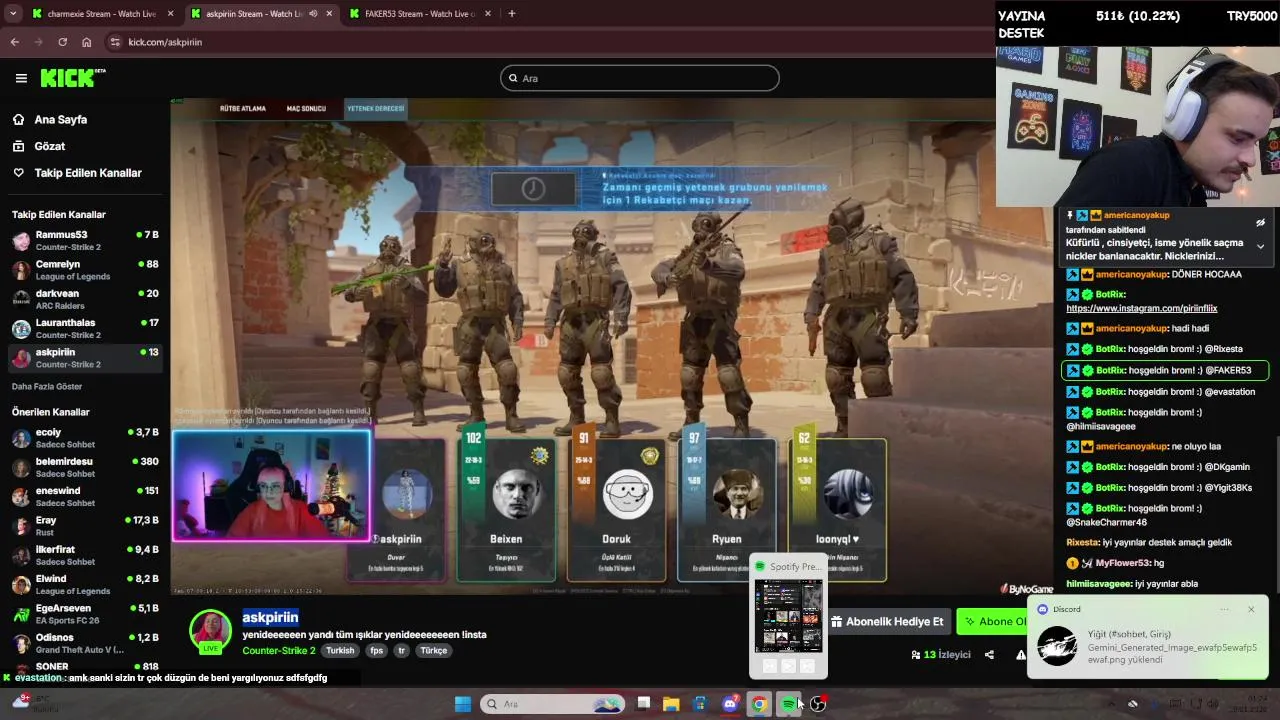Expand Daha Fazla Göster list
Screen dimensions: 1280x720
(47, 386)
